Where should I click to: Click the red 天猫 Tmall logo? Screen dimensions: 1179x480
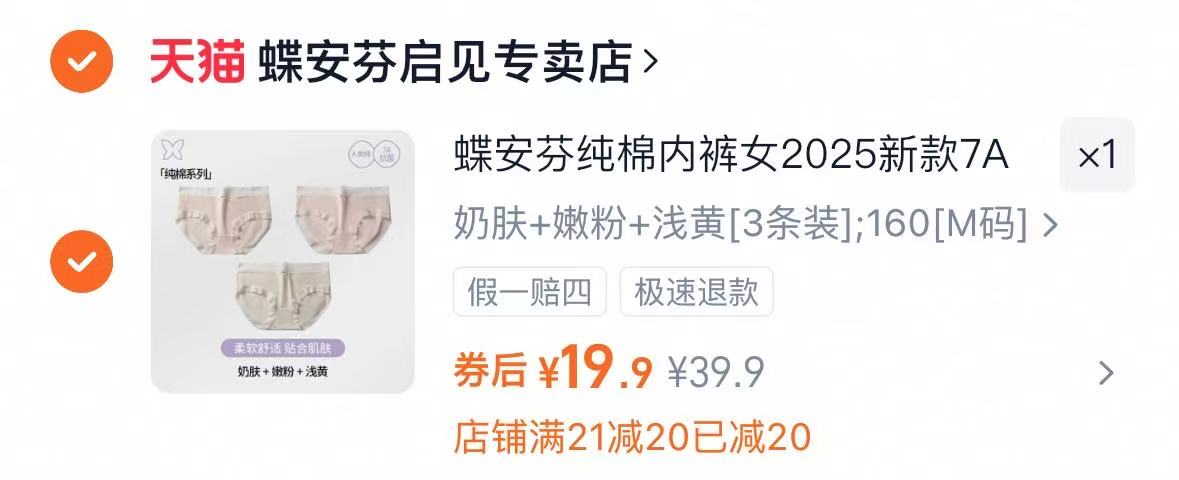tap(197, 61)
